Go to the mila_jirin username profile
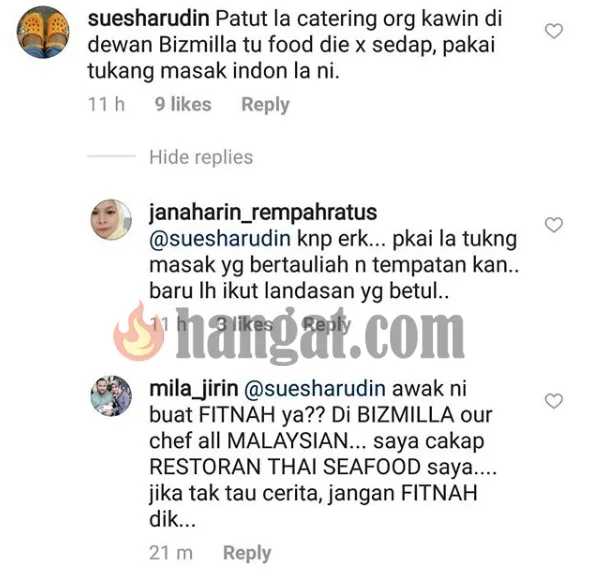Viewport: 601px width, 583px height. [x=194, y=389]
